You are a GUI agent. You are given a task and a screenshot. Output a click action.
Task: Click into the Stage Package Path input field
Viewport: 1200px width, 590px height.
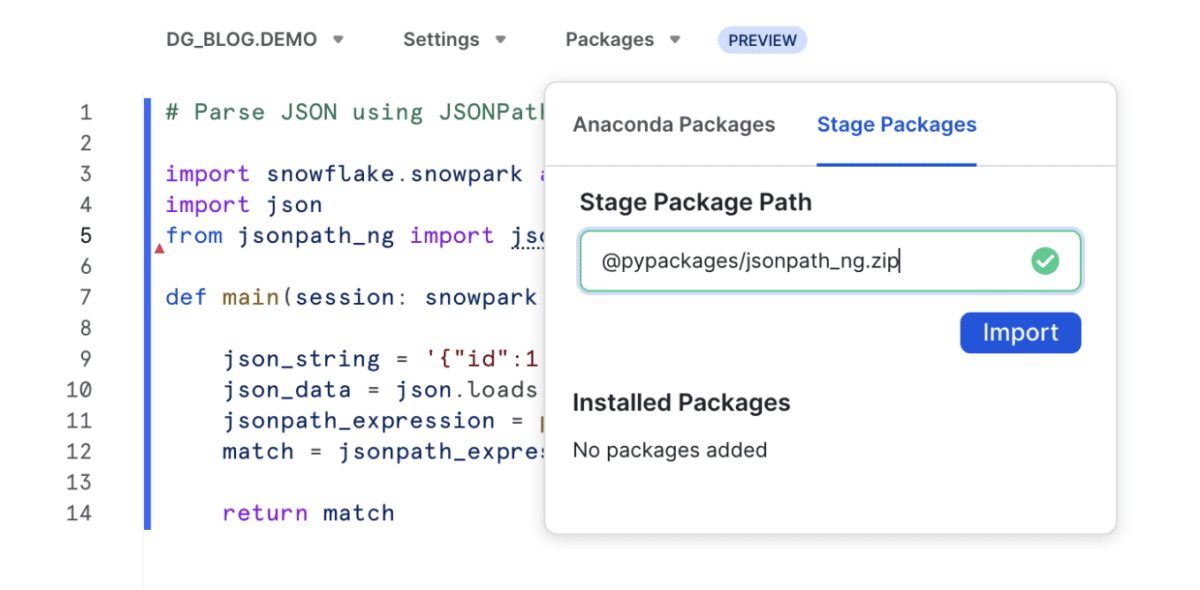point(830,262)
